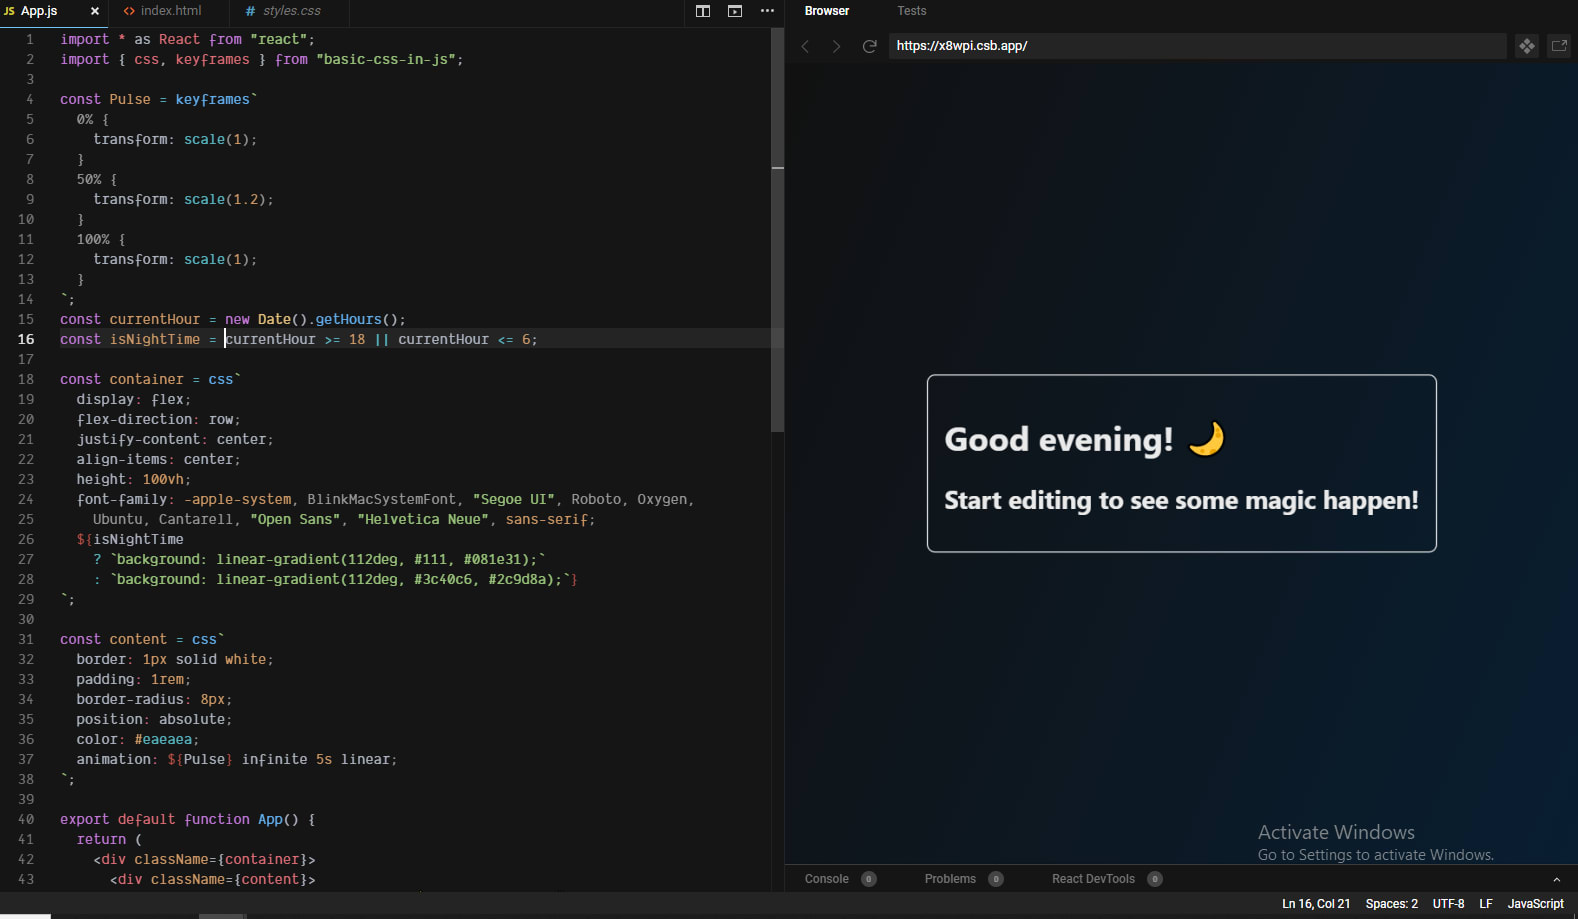Click "100vh" value on line 23
This screenshot has width=1578, height=919.
tap(163, 479)
